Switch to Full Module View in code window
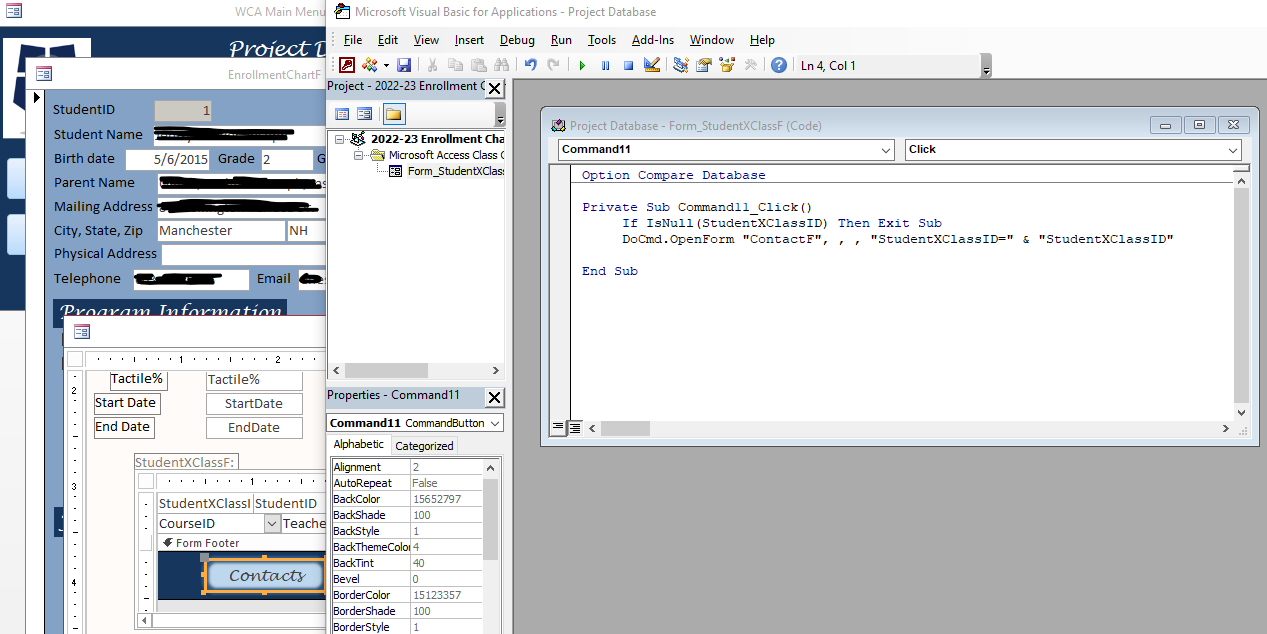This screenshot has width=1267, height=634. tap(574, 427)
